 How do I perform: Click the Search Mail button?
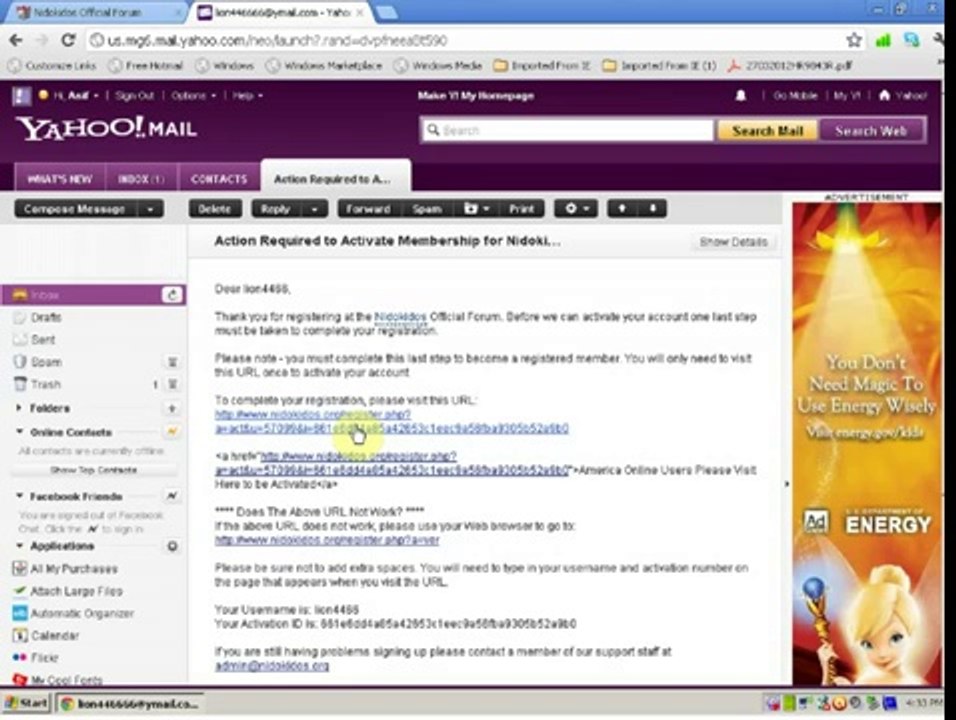[x=767, y=131]
